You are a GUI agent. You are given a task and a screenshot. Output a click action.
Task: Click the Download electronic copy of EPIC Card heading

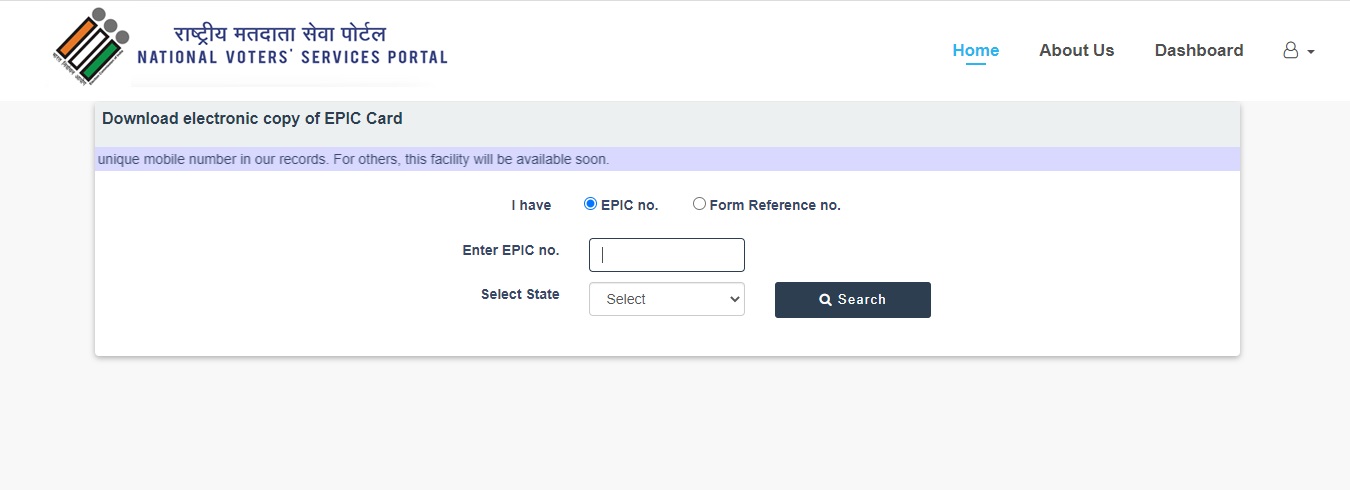coord(252,118)
